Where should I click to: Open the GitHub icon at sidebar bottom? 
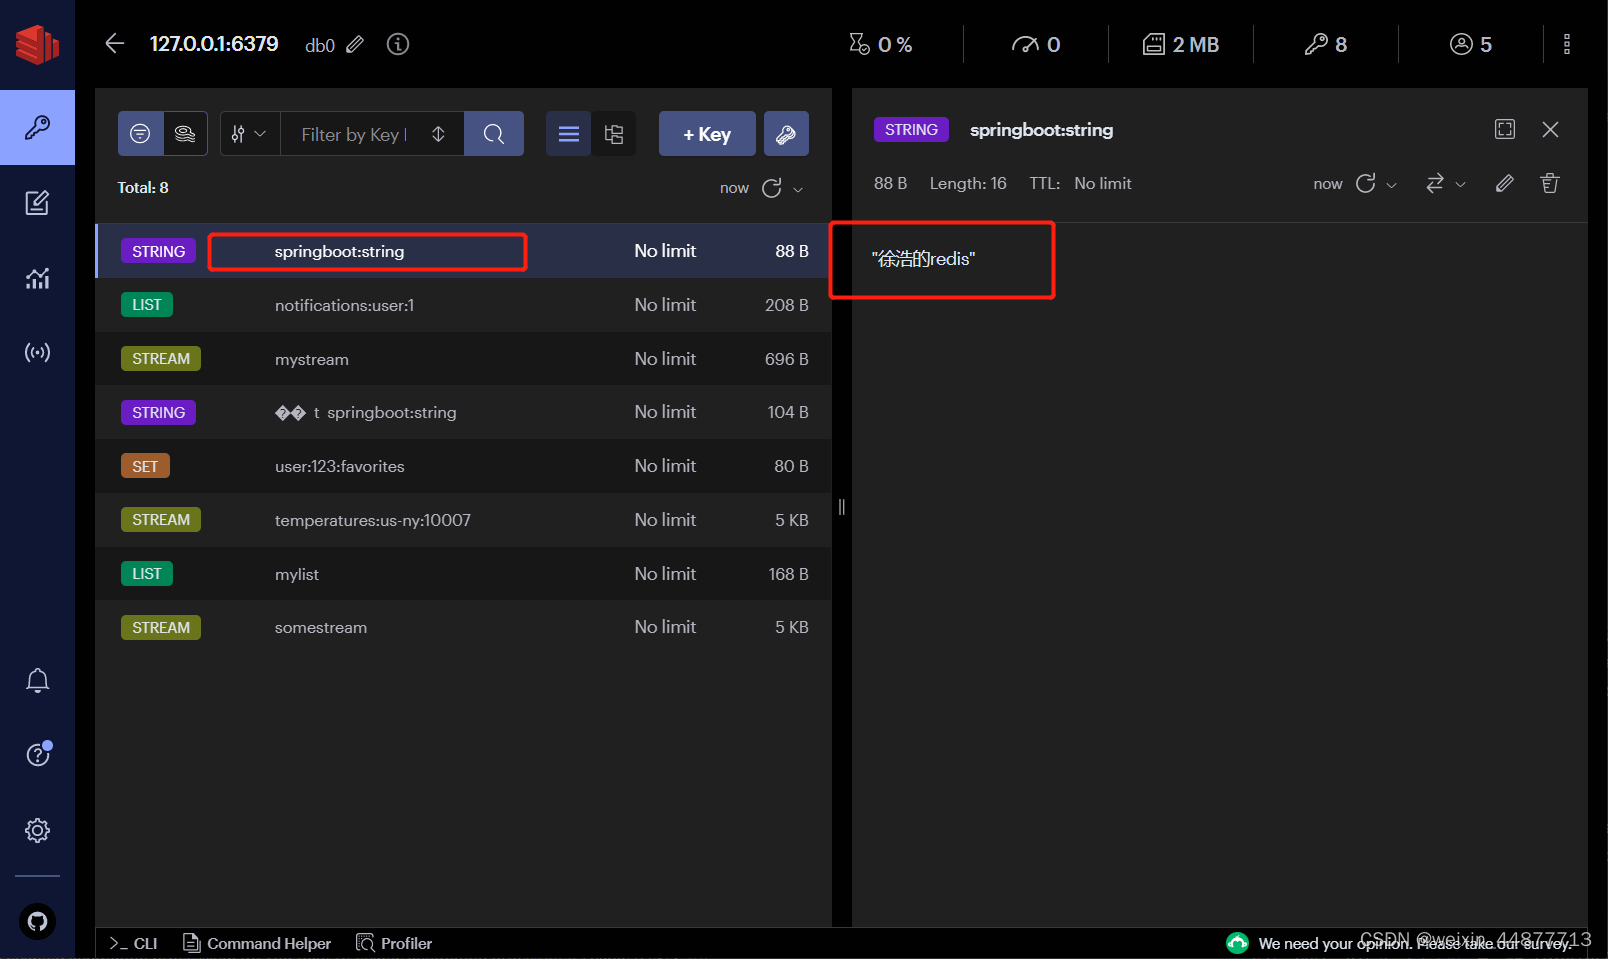[37, 921]
